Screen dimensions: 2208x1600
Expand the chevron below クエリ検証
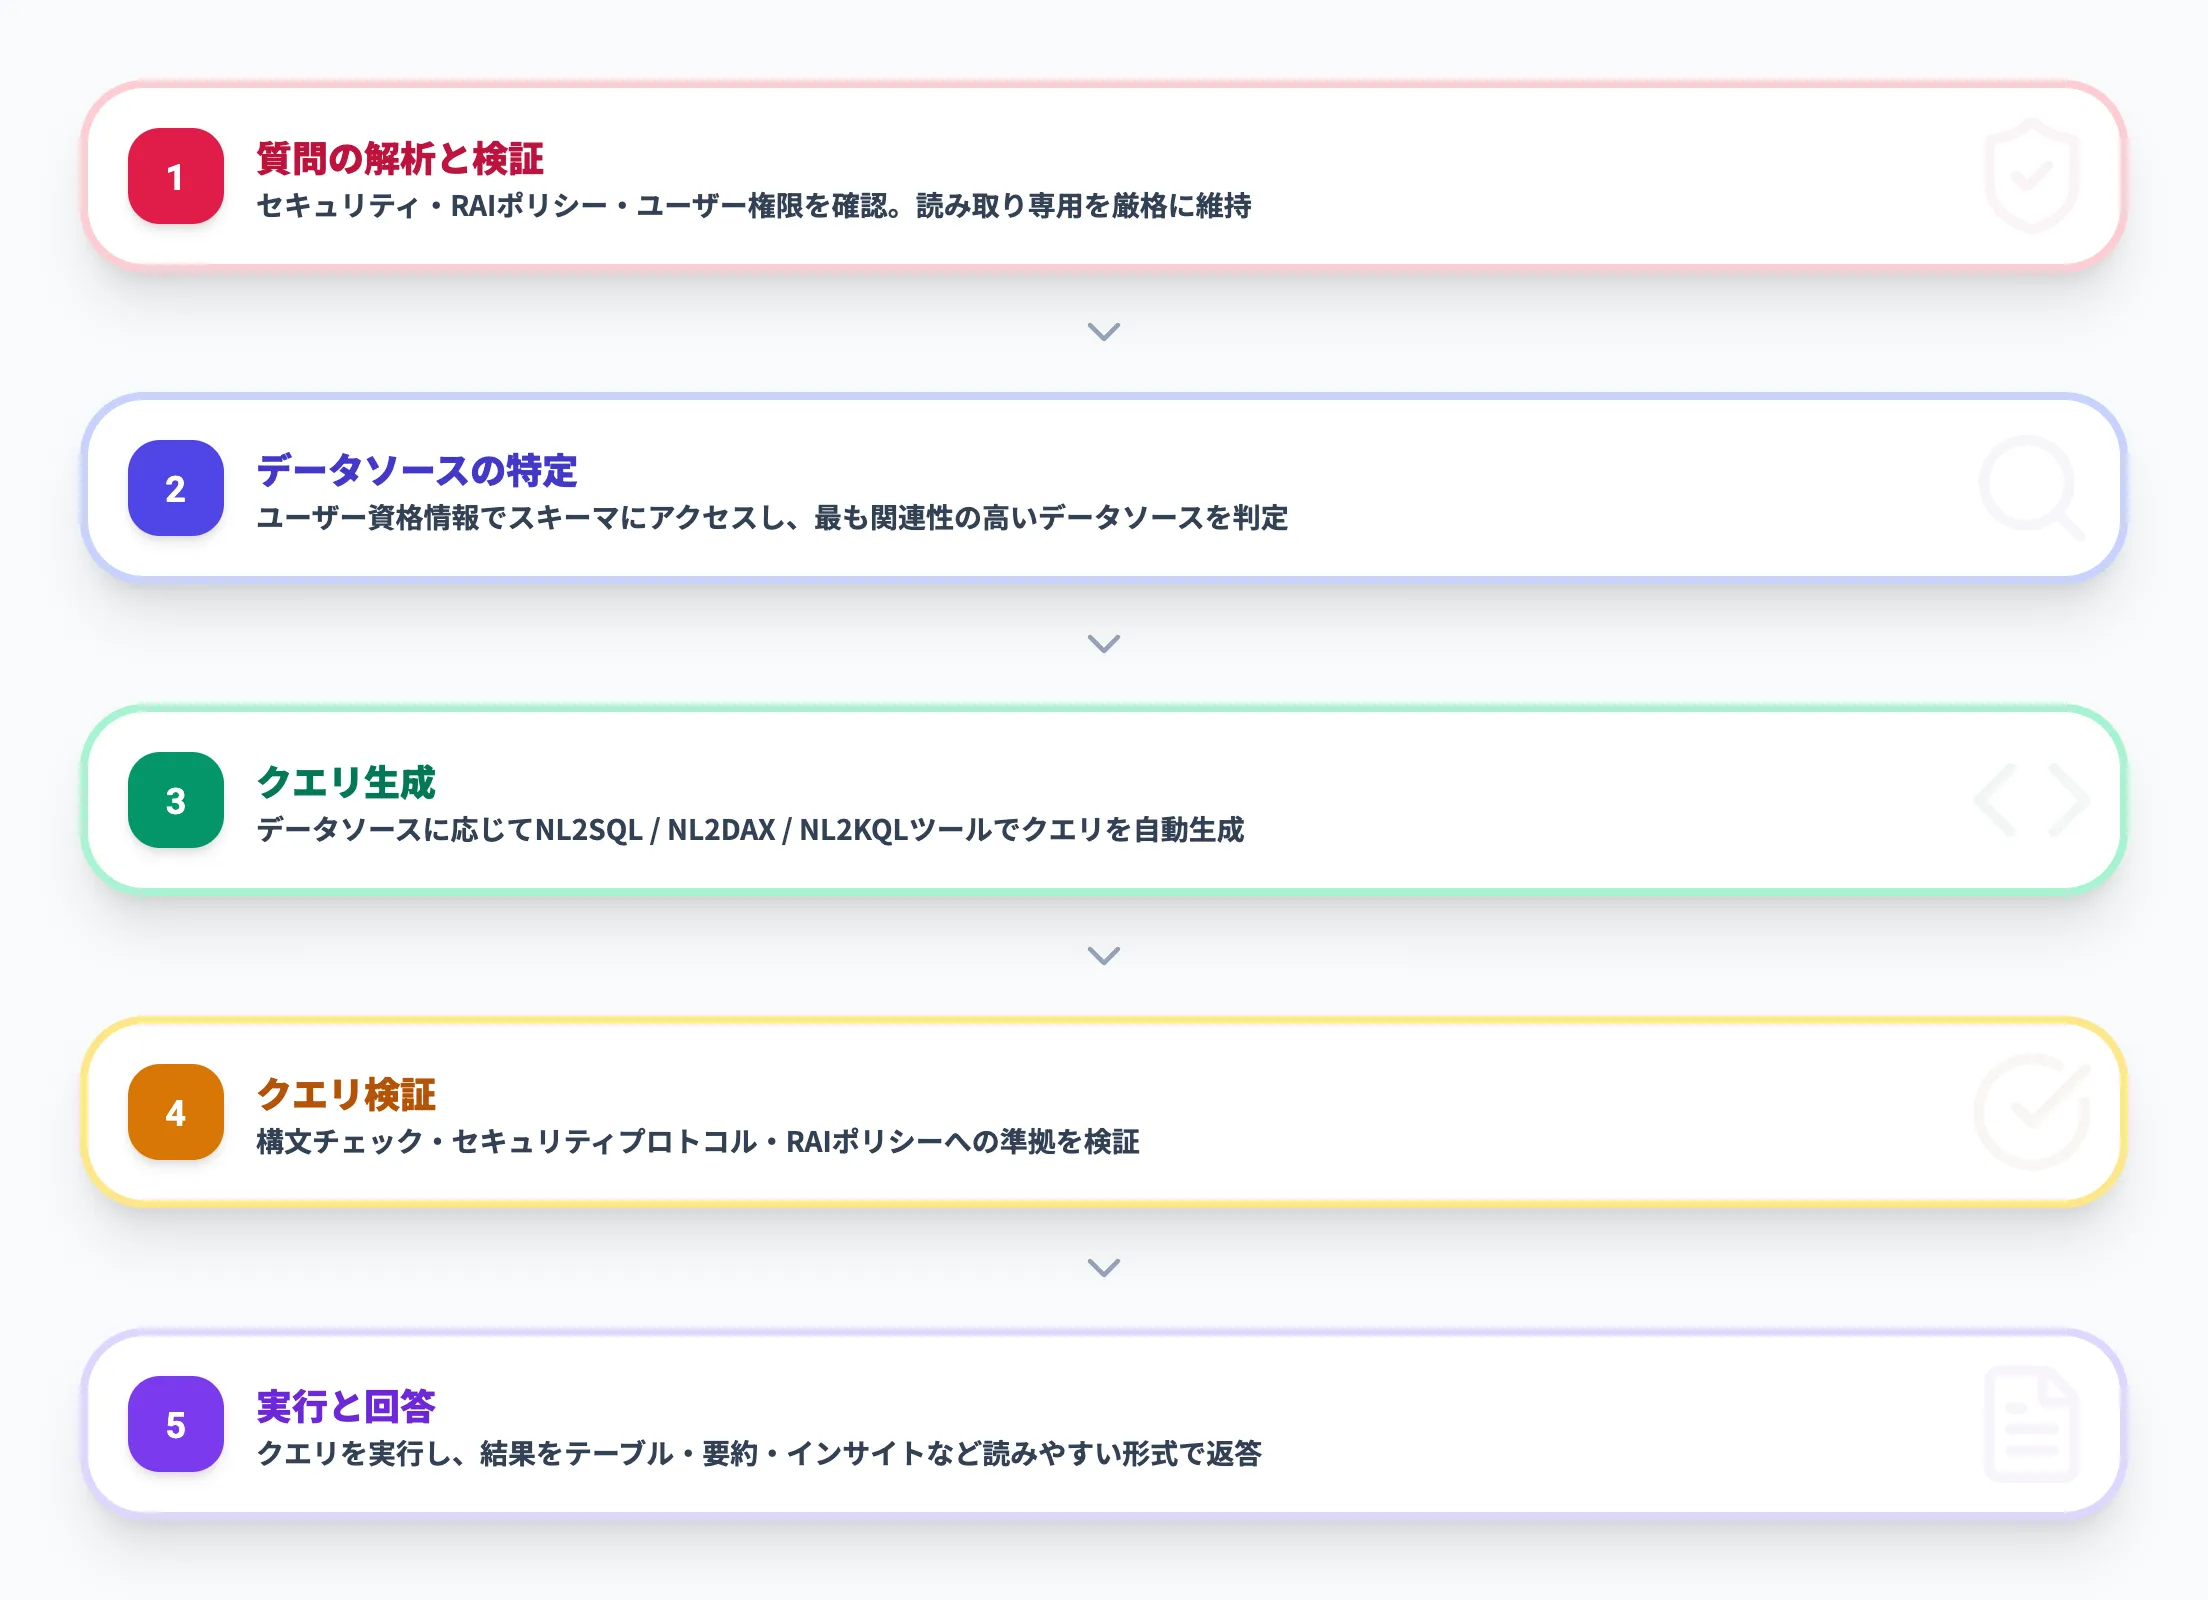click(x=1104, y=1268)
